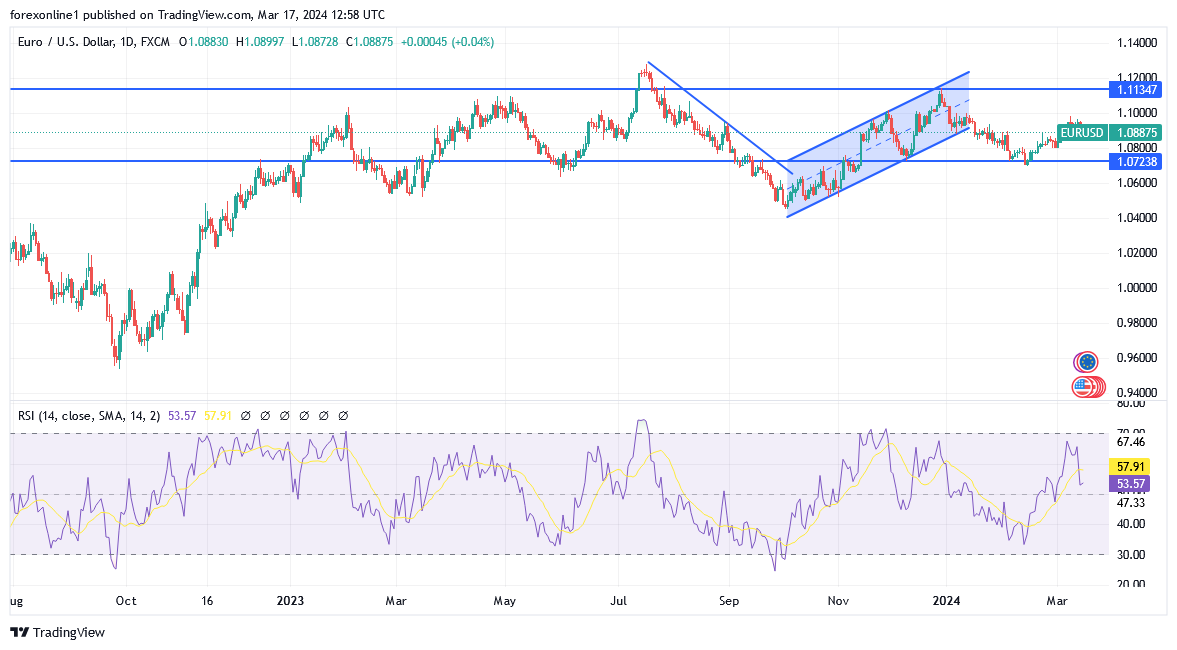Screen dimensions: 1177x650
Task: Click the 1.06000 price scale label
Action: (x=1136, y=182)
